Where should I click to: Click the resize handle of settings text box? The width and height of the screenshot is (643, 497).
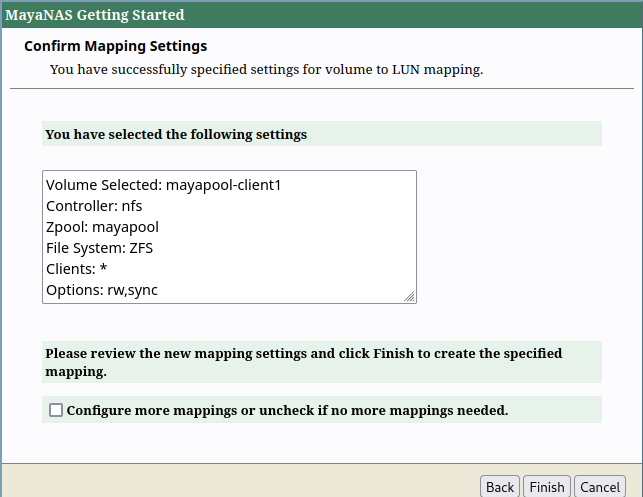pos(409,296)
